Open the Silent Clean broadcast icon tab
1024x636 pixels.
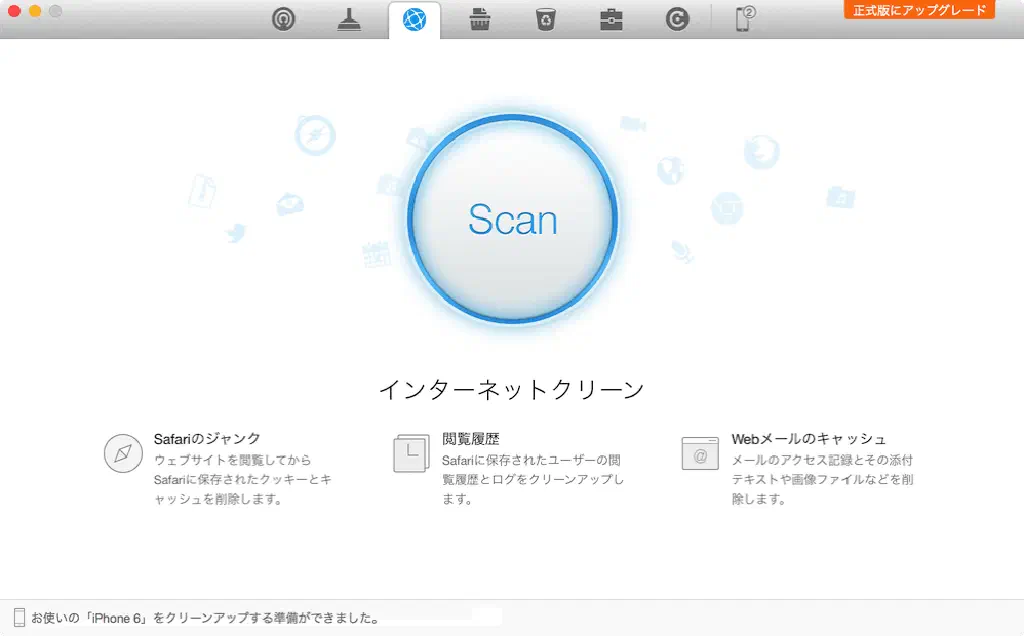[284, 20]
